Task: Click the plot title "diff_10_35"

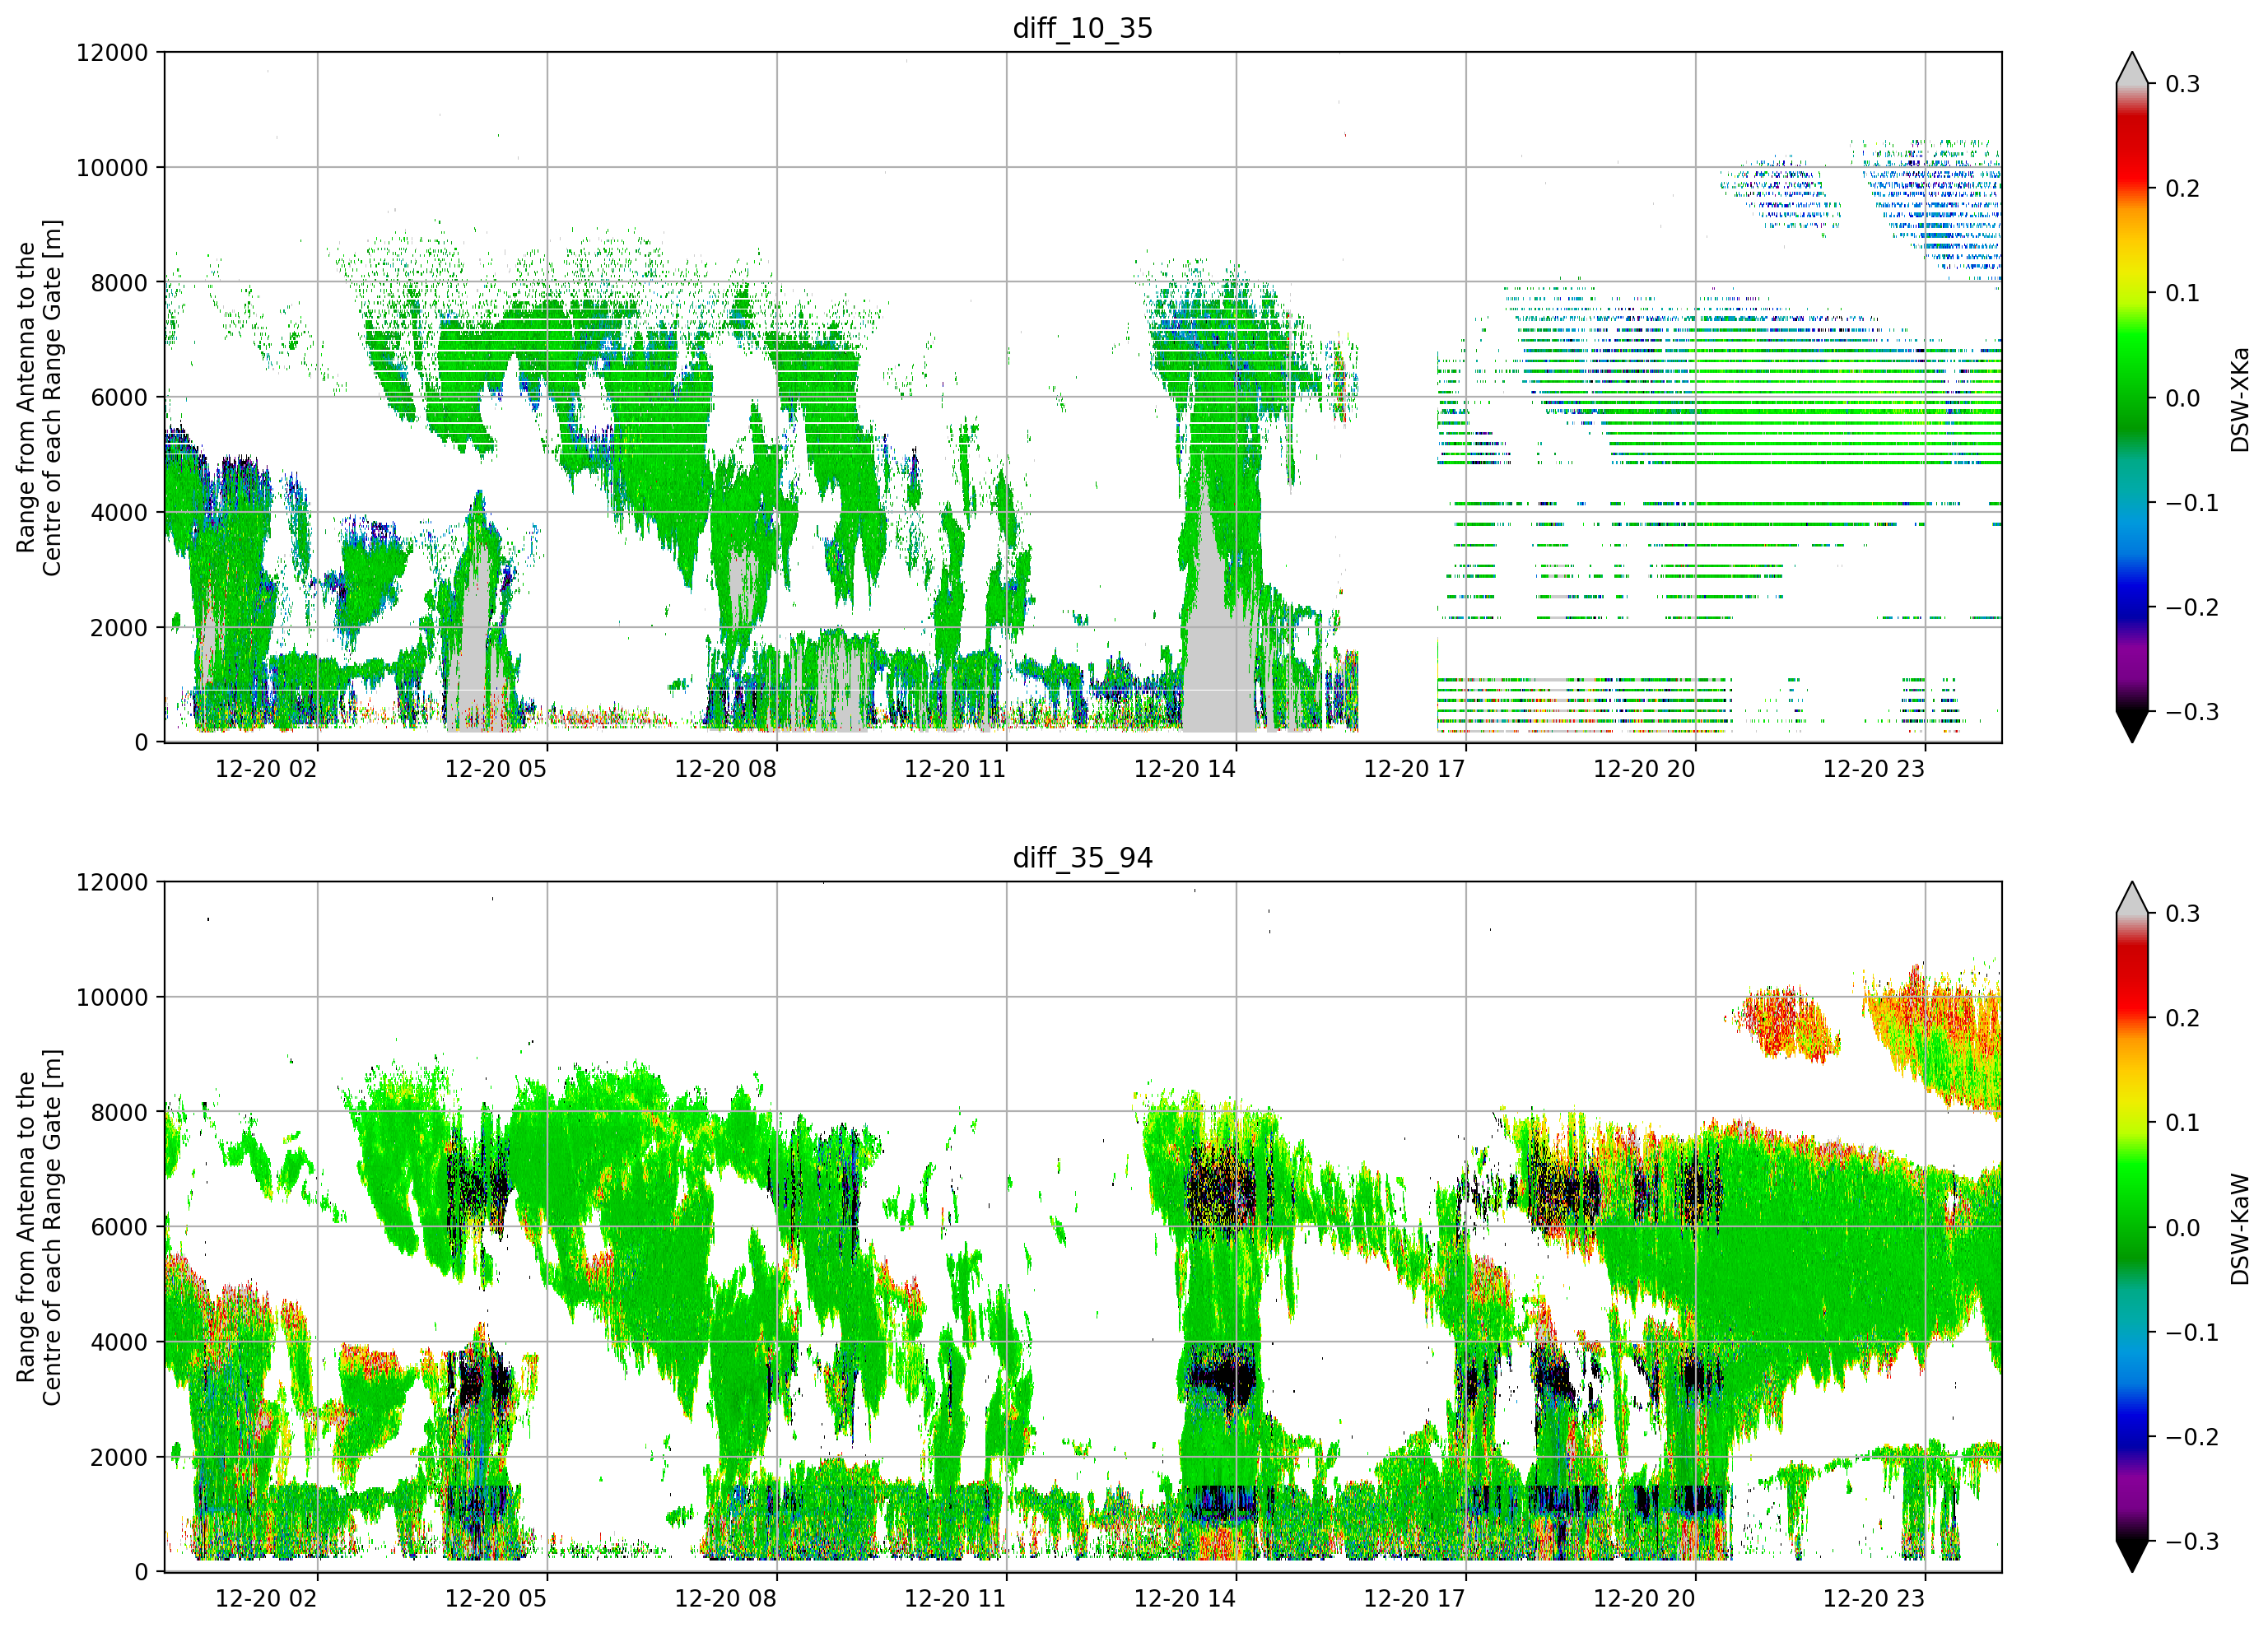Action: [1083, 28]
